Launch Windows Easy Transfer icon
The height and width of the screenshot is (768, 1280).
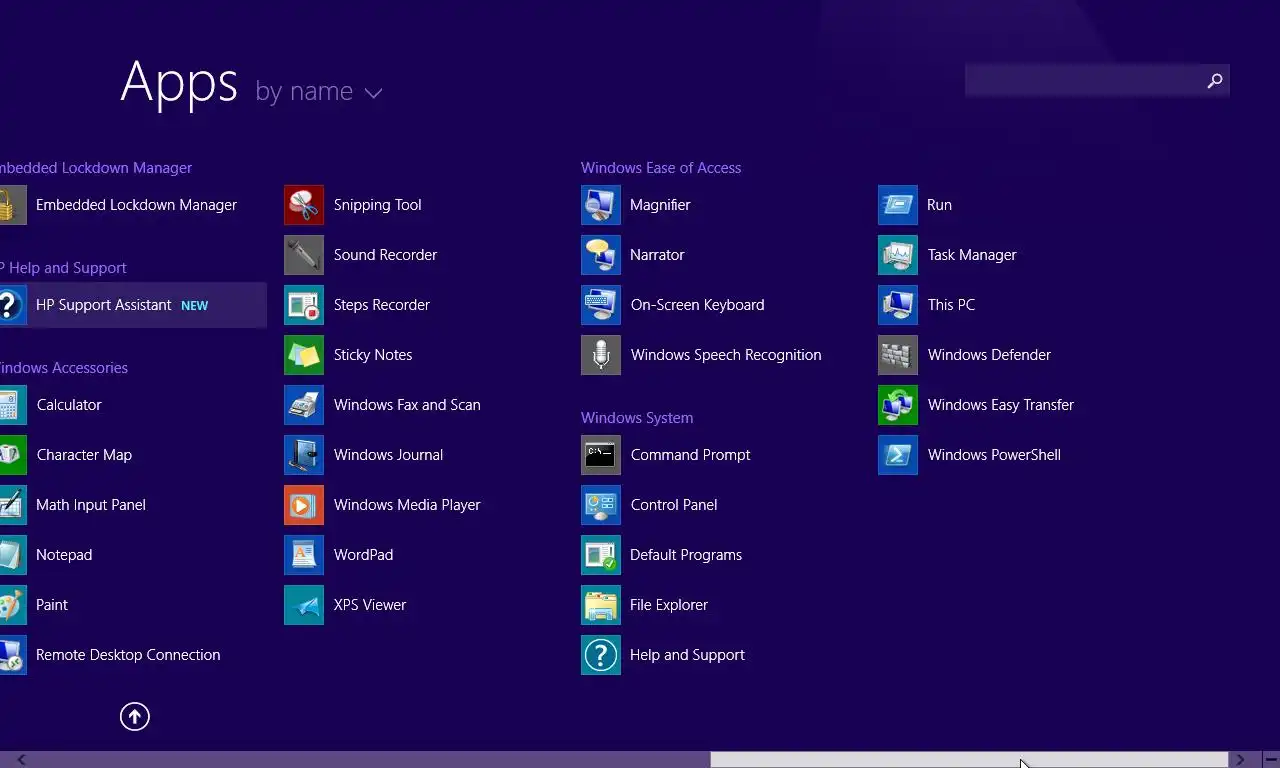898,405
